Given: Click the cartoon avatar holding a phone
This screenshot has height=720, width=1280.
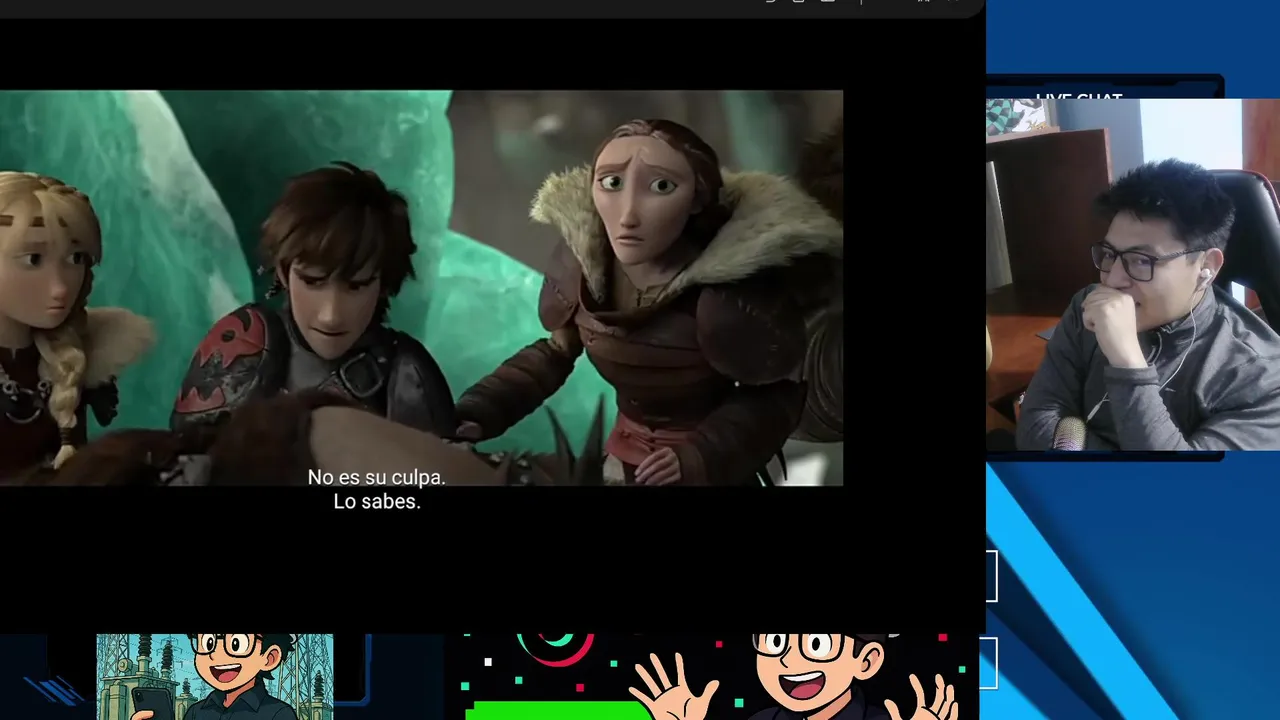Looking at the screenshot, I should click(215, 676).
